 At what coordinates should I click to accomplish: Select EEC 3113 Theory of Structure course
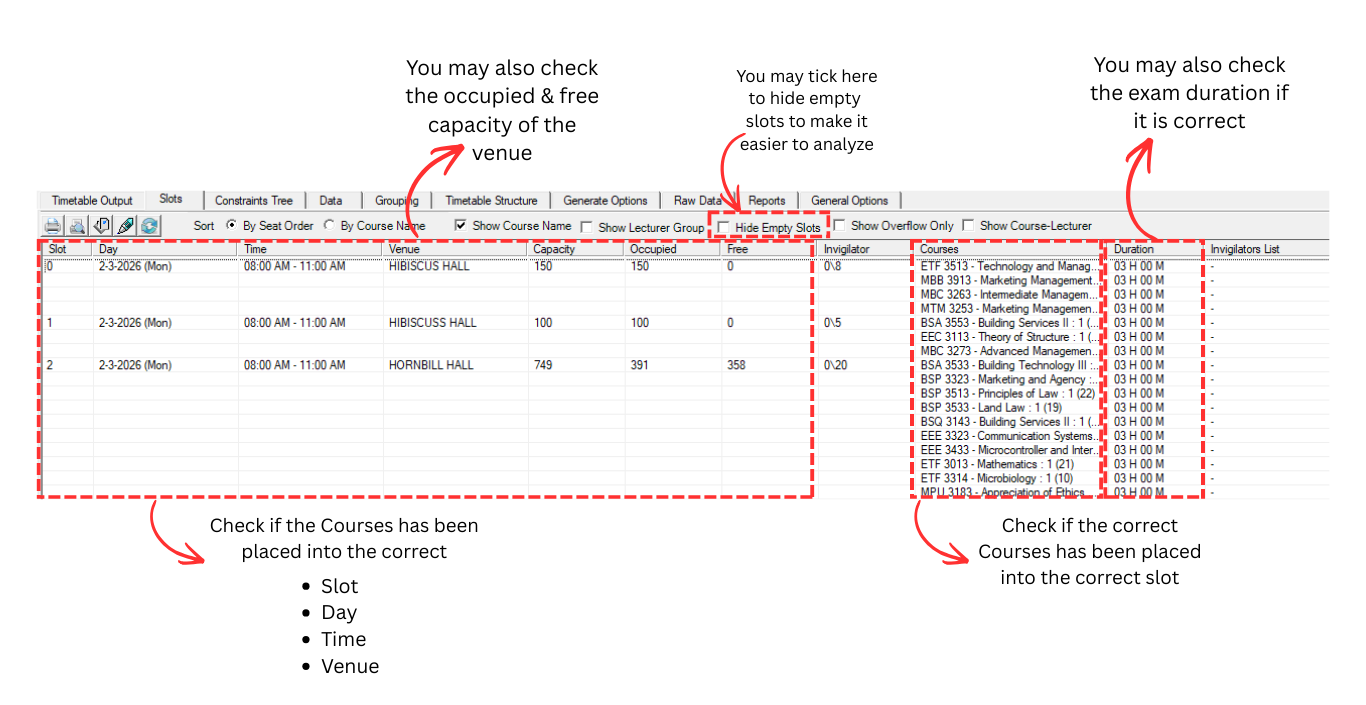(x=1009, y=337)
